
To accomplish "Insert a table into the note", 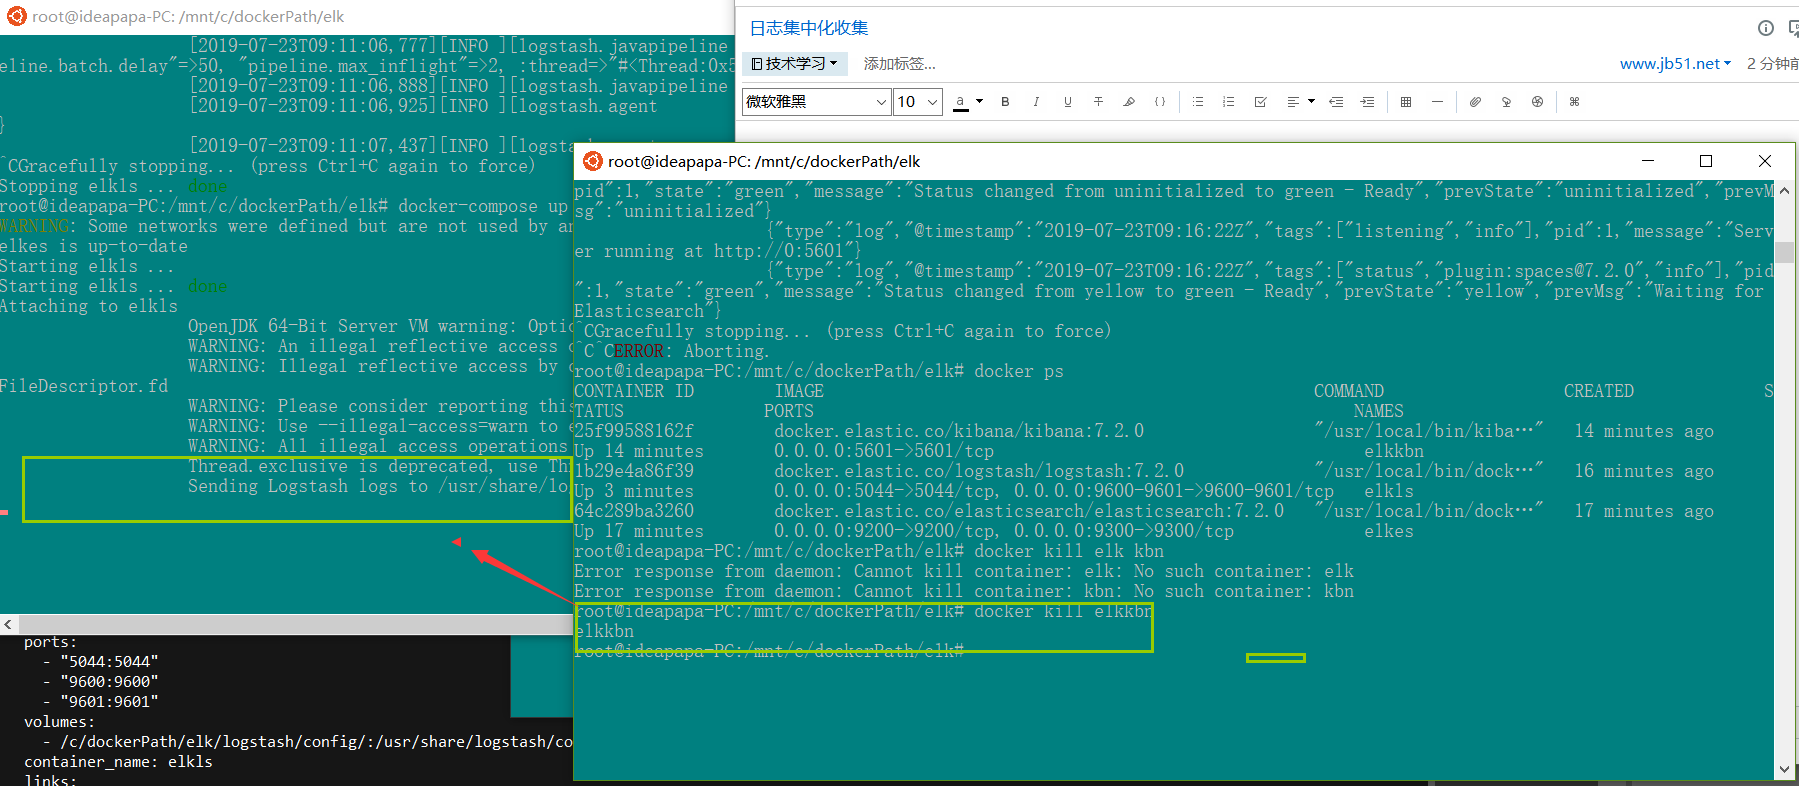I will [x=1406, y=102].
